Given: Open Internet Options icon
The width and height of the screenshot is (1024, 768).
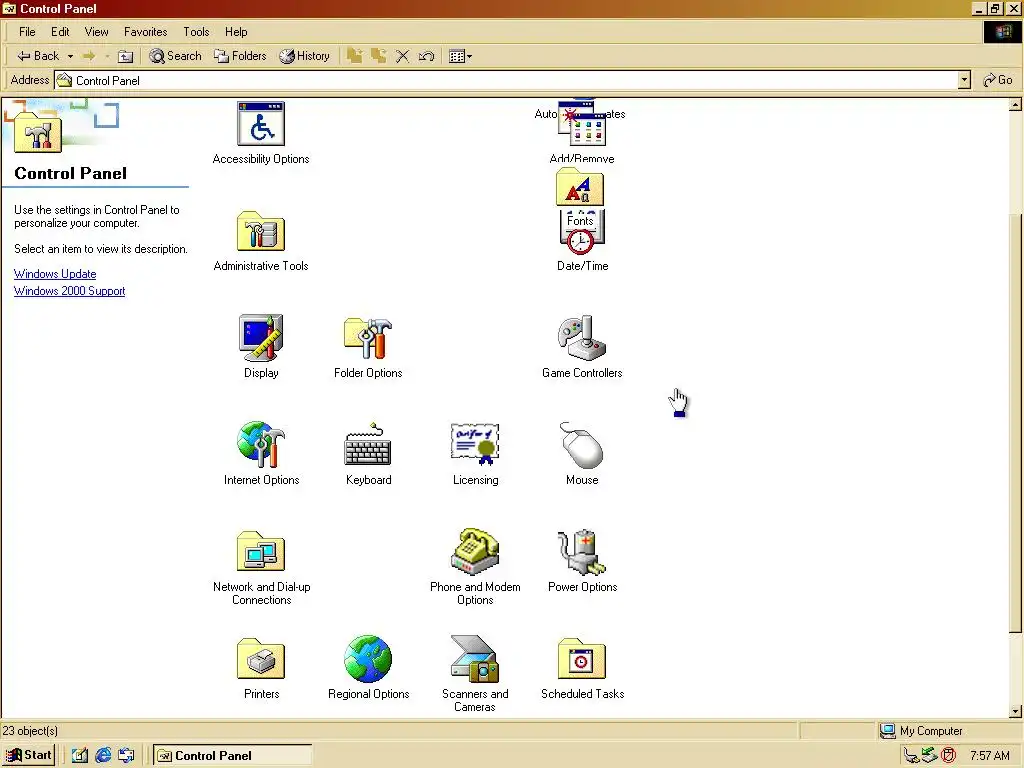Looking at the screenshot, I should (x=261, y=445).
